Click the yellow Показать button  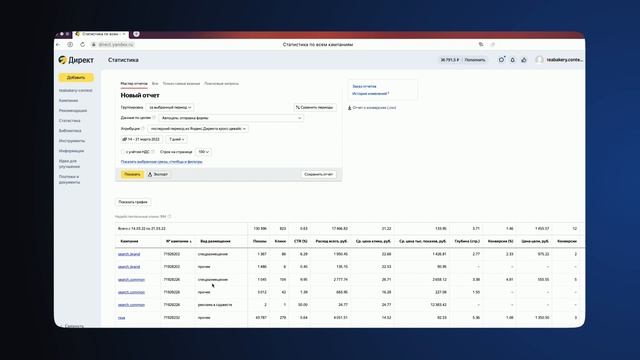(132, 174)
